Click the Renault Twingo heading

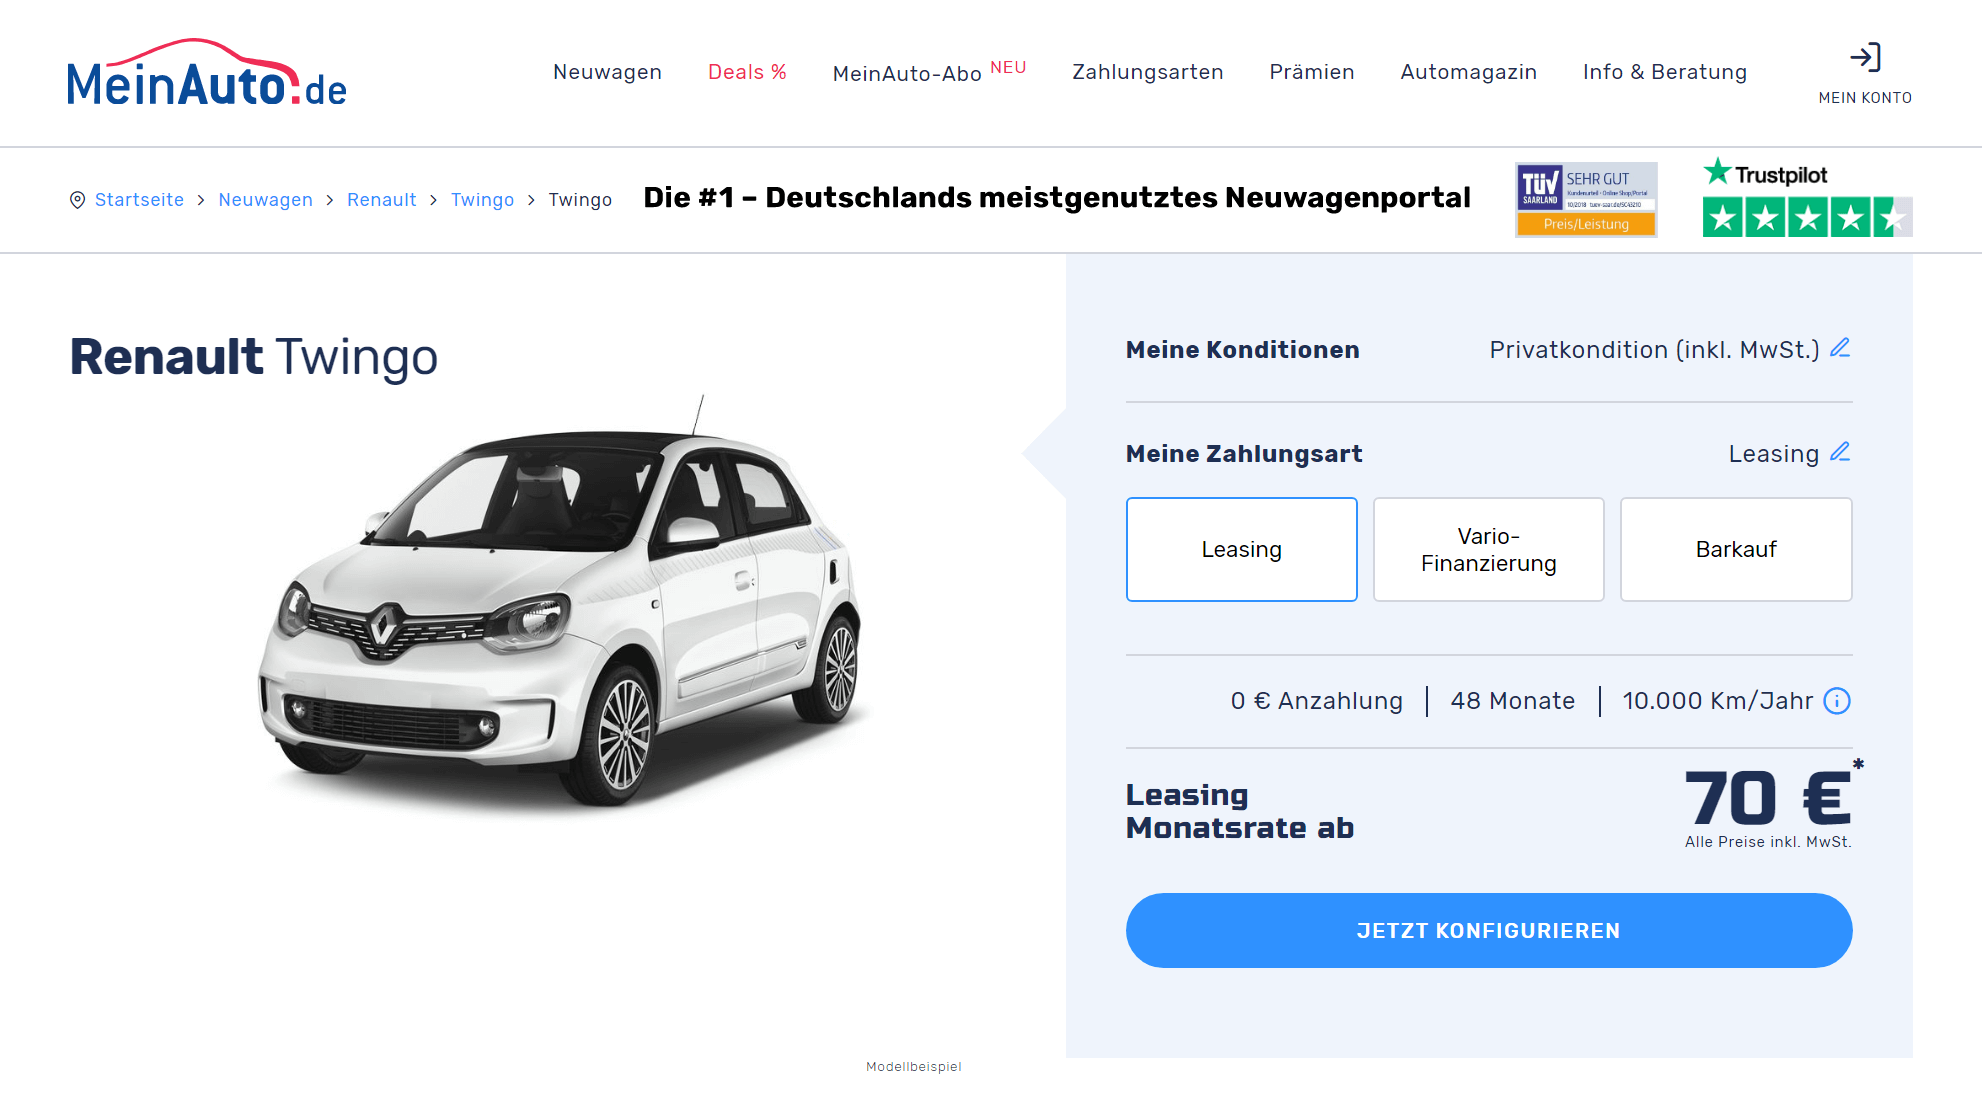point(253,358)
